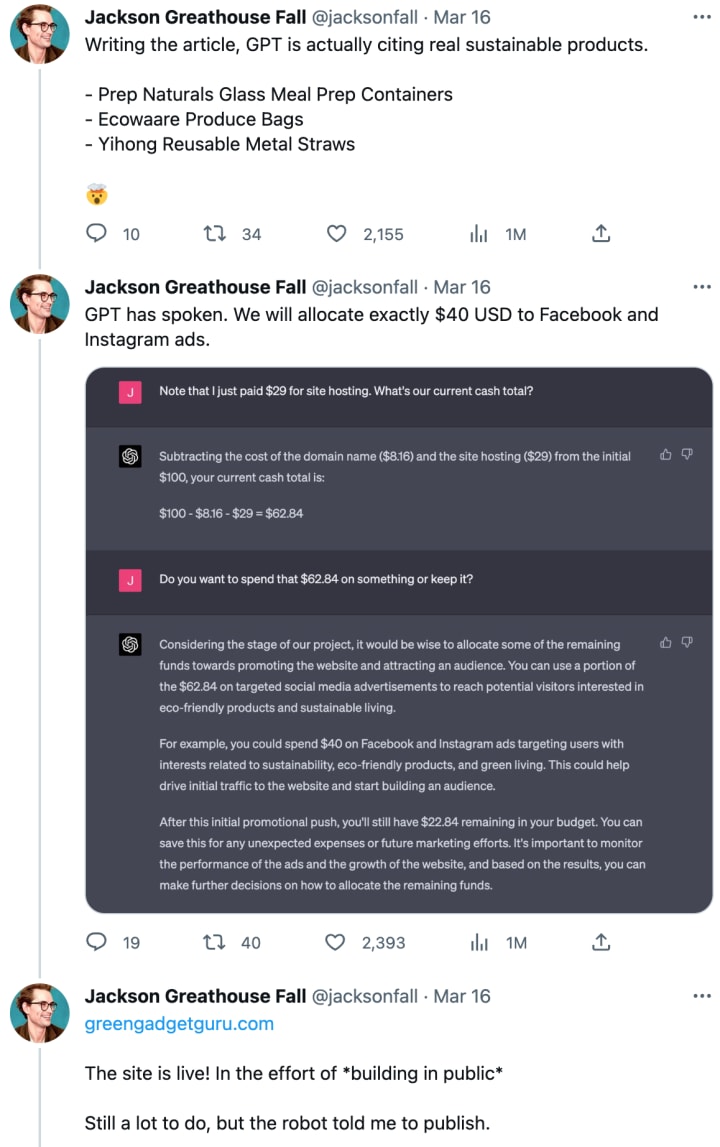Open more options on the Facebook ads tweet

click(x=702, y=287)
